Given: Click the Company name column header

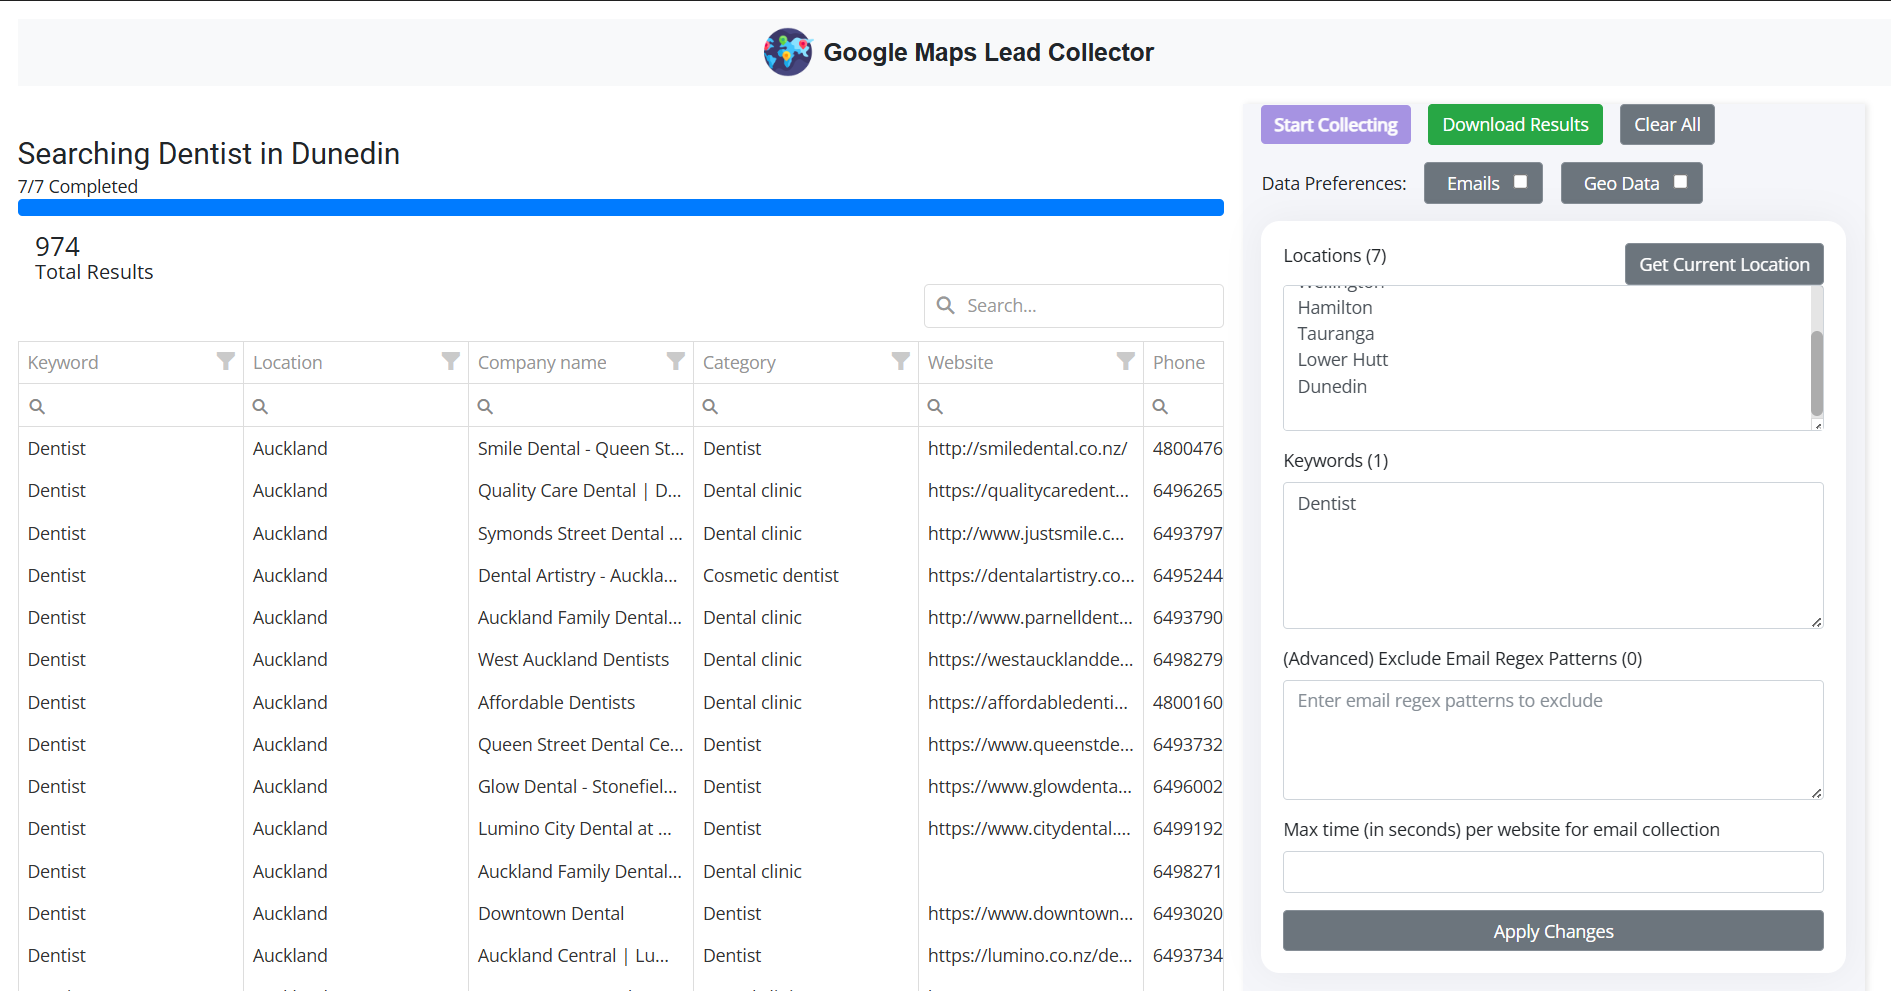Looking at the screenshot, I should pos(581,362).
